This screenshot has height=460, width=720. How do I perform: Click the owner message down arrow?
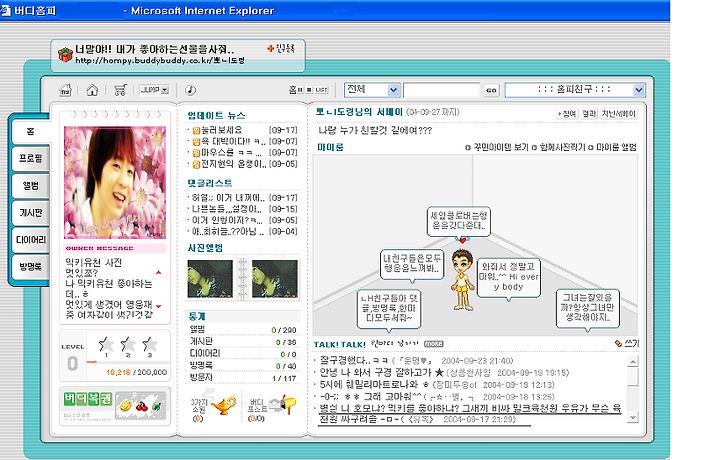point(159,306)
